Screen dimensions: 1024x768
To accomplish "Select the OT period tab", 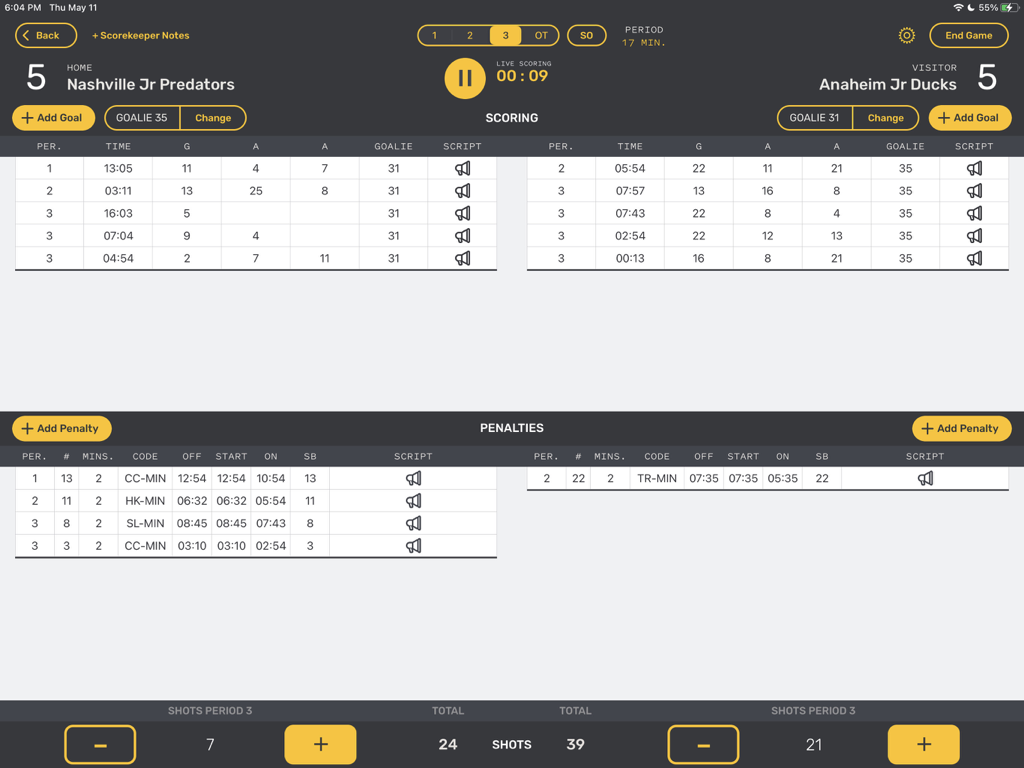I will 541,35.
